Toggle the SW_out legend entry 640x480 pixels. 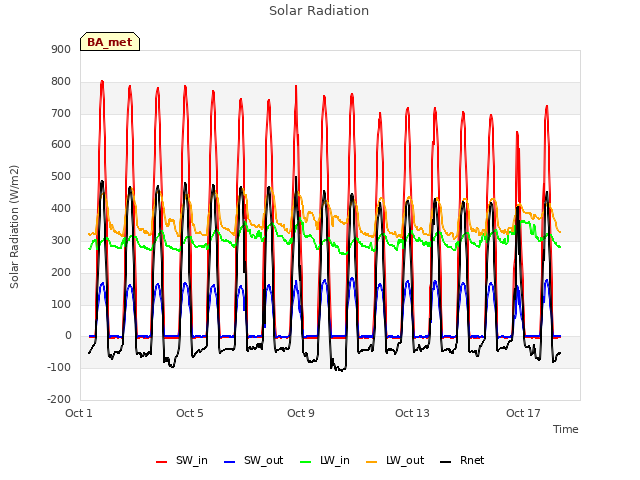tap(253, 460)
